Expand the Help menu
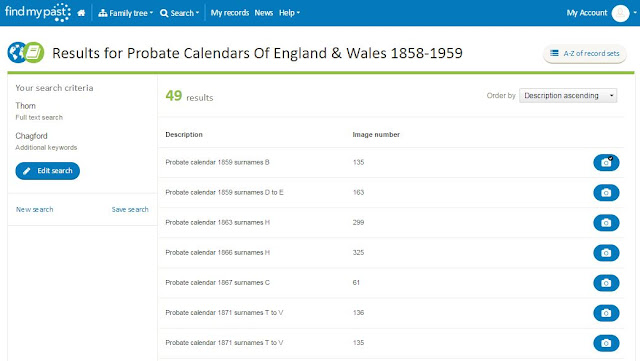Viewport: 640px width, 361px height. 289,13
